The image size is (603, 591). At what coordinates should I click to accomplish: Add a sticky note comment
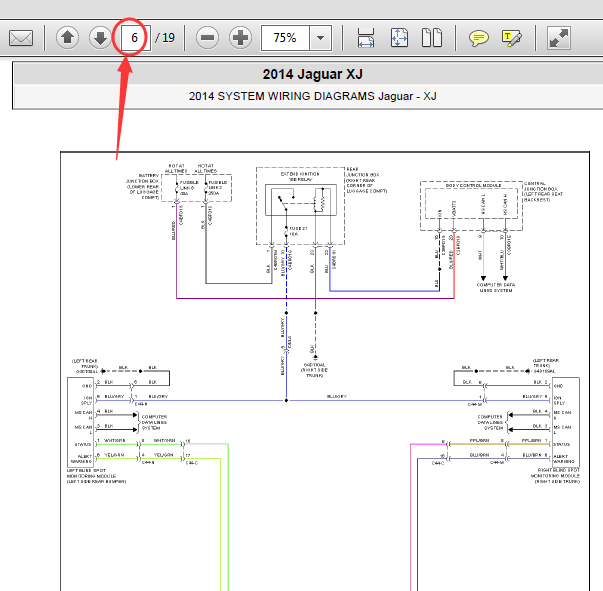(x=478, y=38)
